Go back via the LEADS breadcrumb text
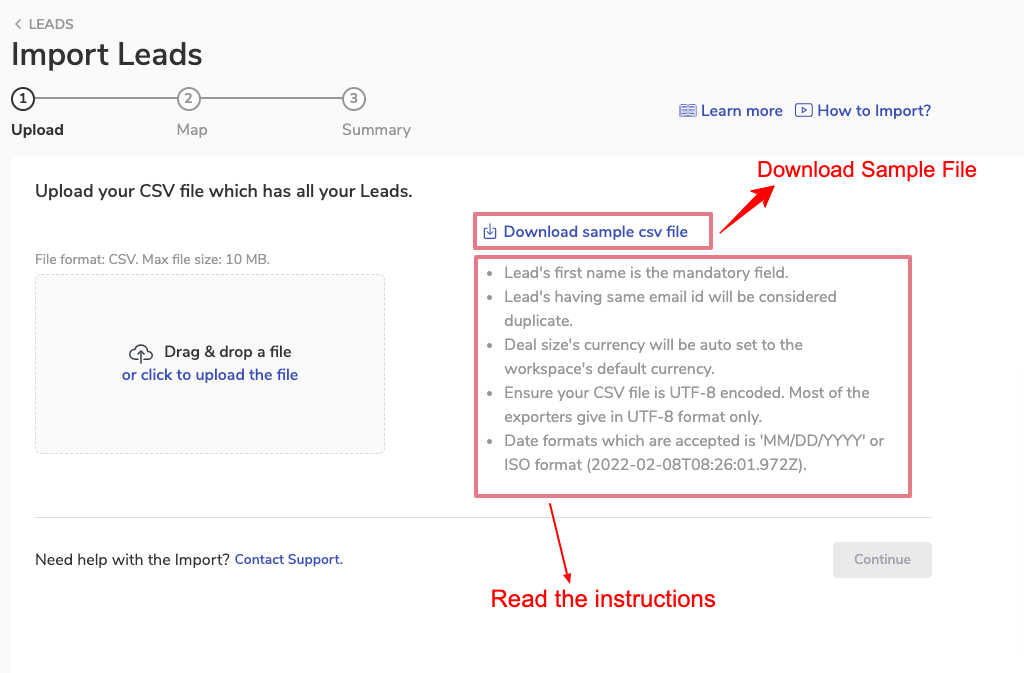Viewport: 1024px width, 673px height. click(51, 24)
